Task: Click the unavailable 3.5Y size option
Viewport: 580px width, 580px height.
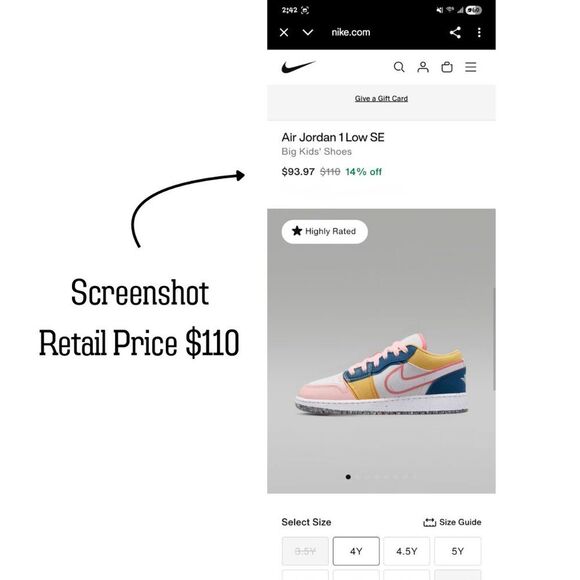Action: (x=305, y=551)
